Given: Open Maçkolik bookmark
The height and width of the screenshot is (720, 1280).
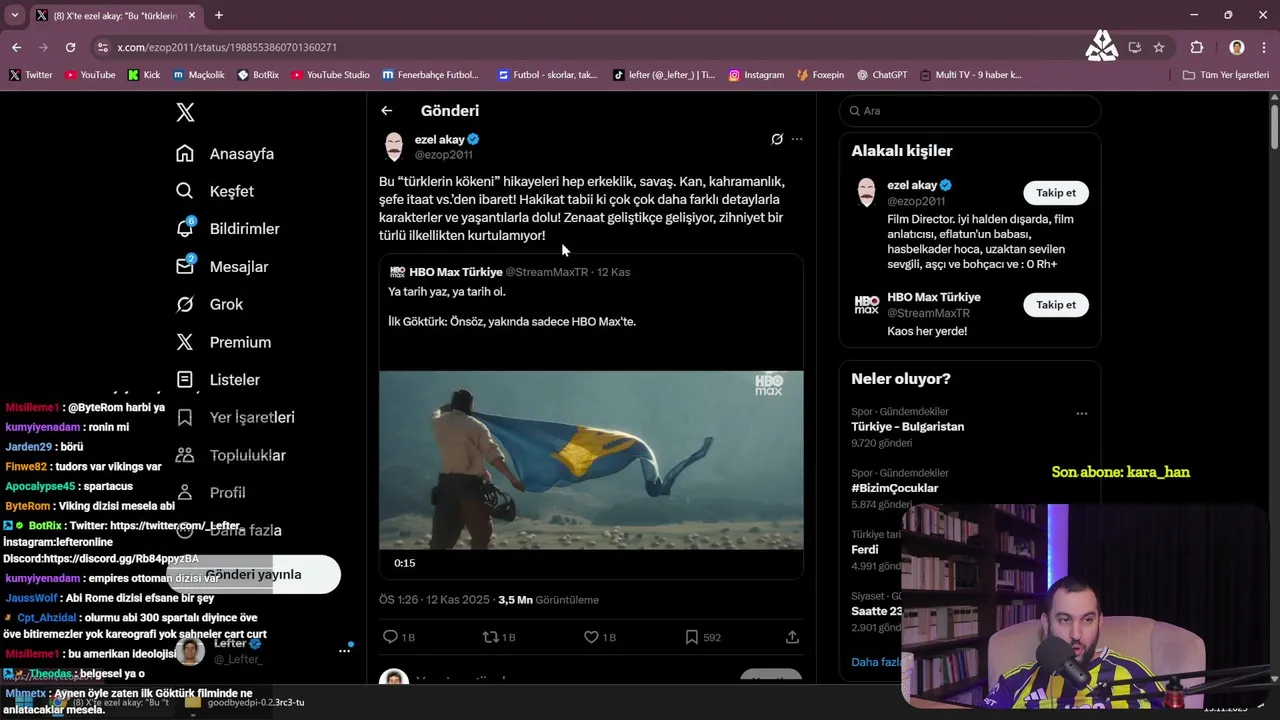Looking at the screenshot, I should tap(198, 75).
